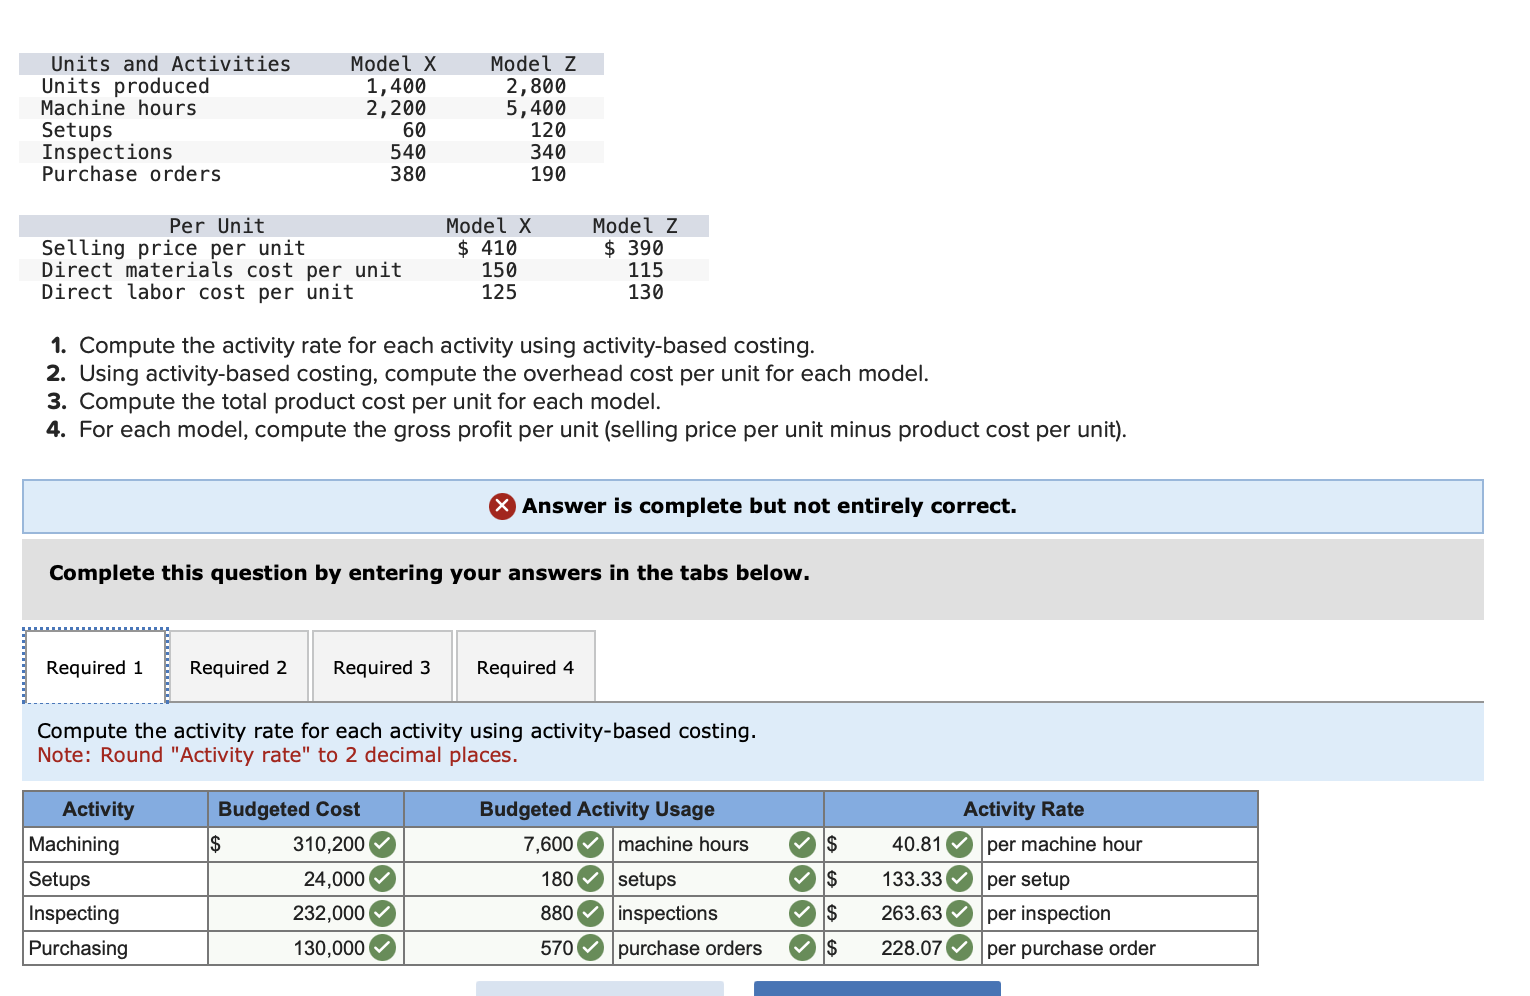Viewport: 1530px width, 996px height.
Task: Select Setups budgeted cost field 24,000
Action: point(305,879)
